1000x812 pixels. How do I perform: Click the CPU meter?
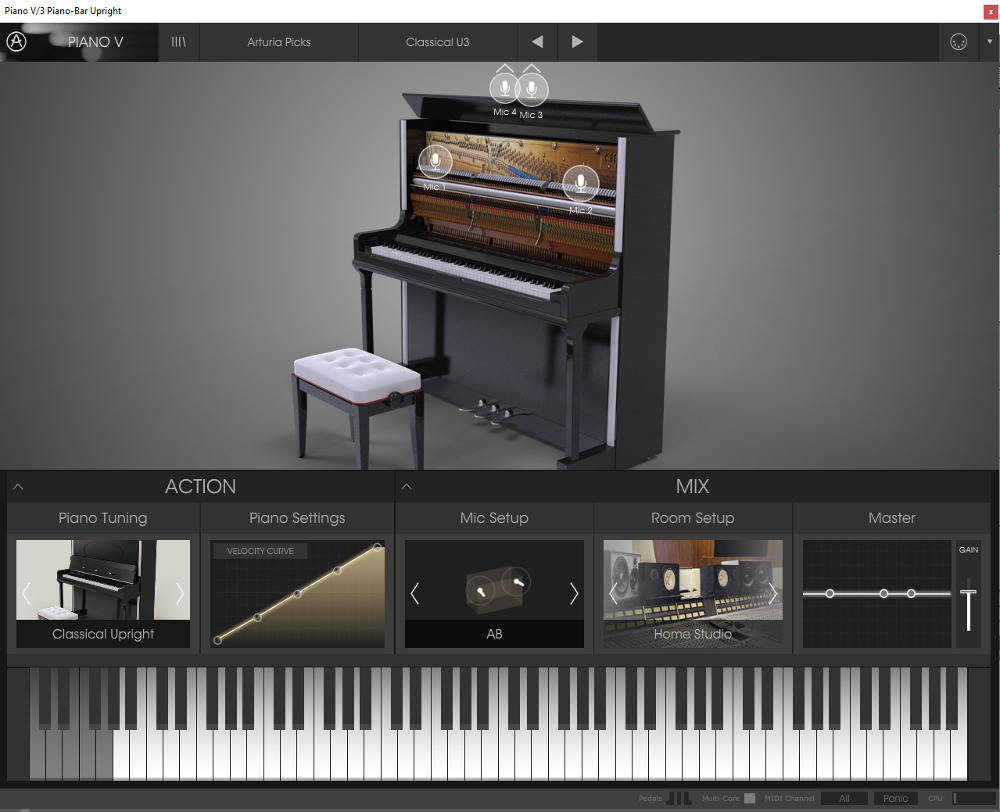974,798
